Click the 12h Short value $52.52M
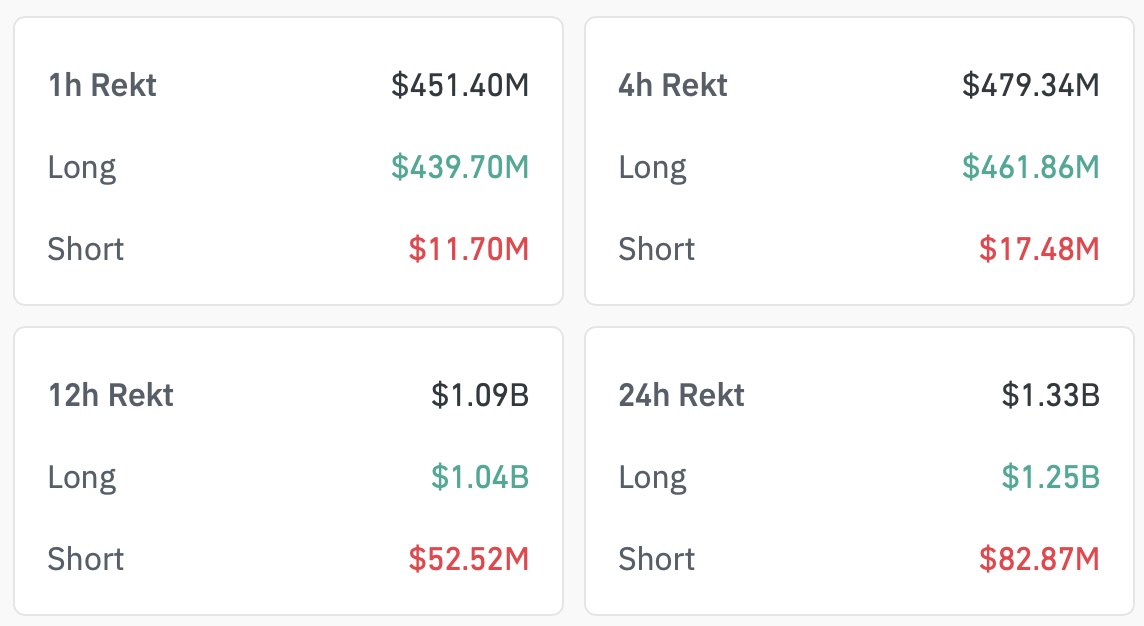The height and width of the screenshot is (626, 1144). pos(468,559)
